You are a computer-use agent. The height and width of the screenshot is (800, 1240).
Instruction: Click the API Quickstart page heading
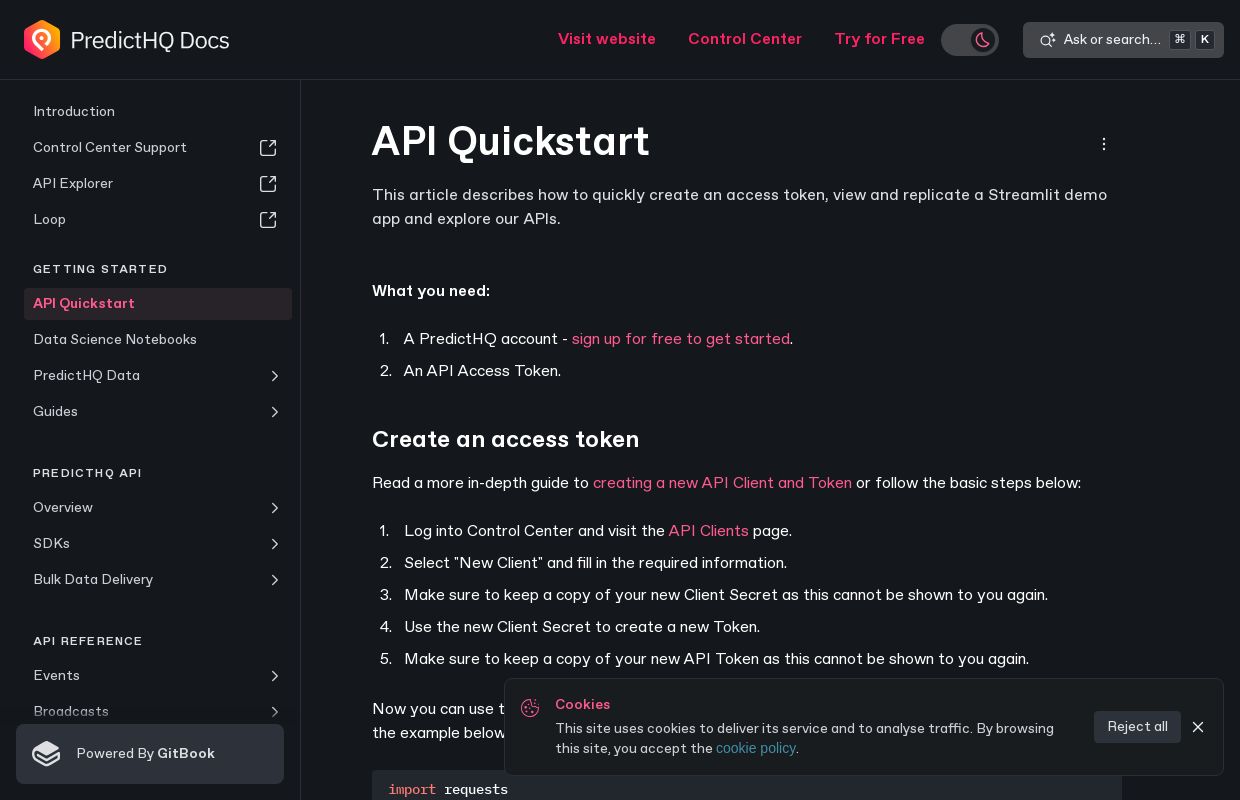click(x=511, y=142)
